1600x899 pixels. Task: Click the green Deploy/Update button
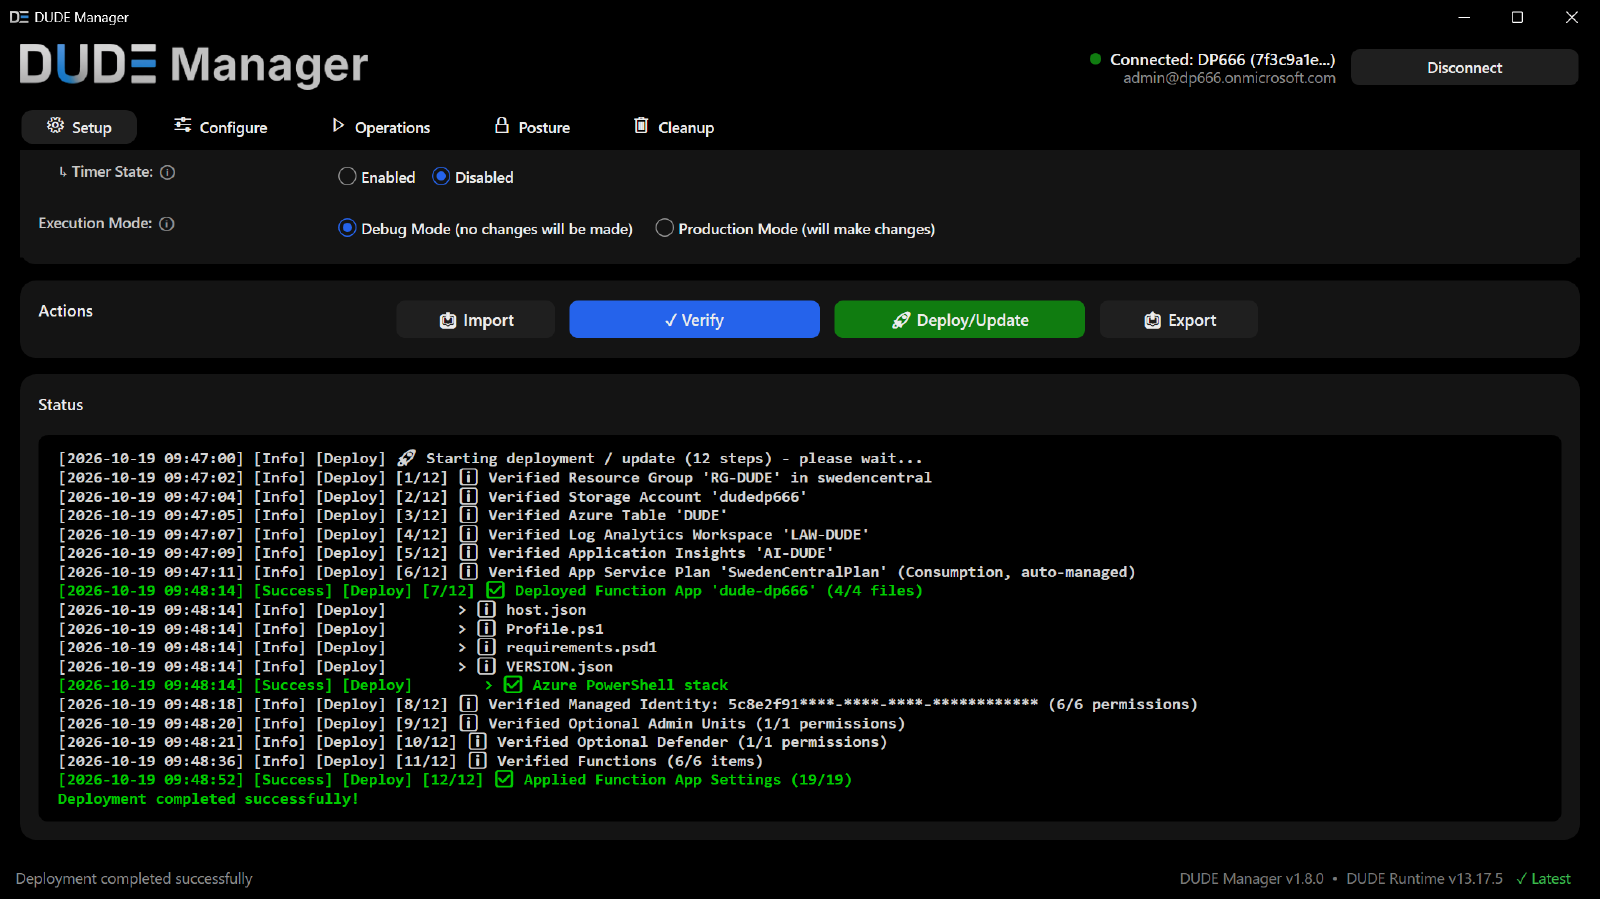[959, 320]
